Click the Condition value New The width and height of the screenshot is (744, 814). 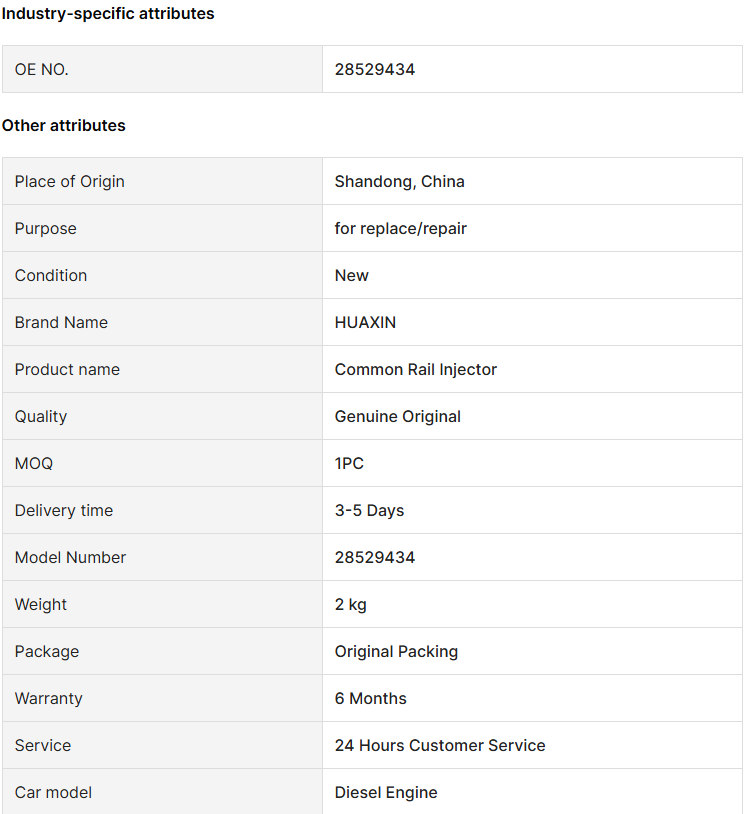point(351,276)
